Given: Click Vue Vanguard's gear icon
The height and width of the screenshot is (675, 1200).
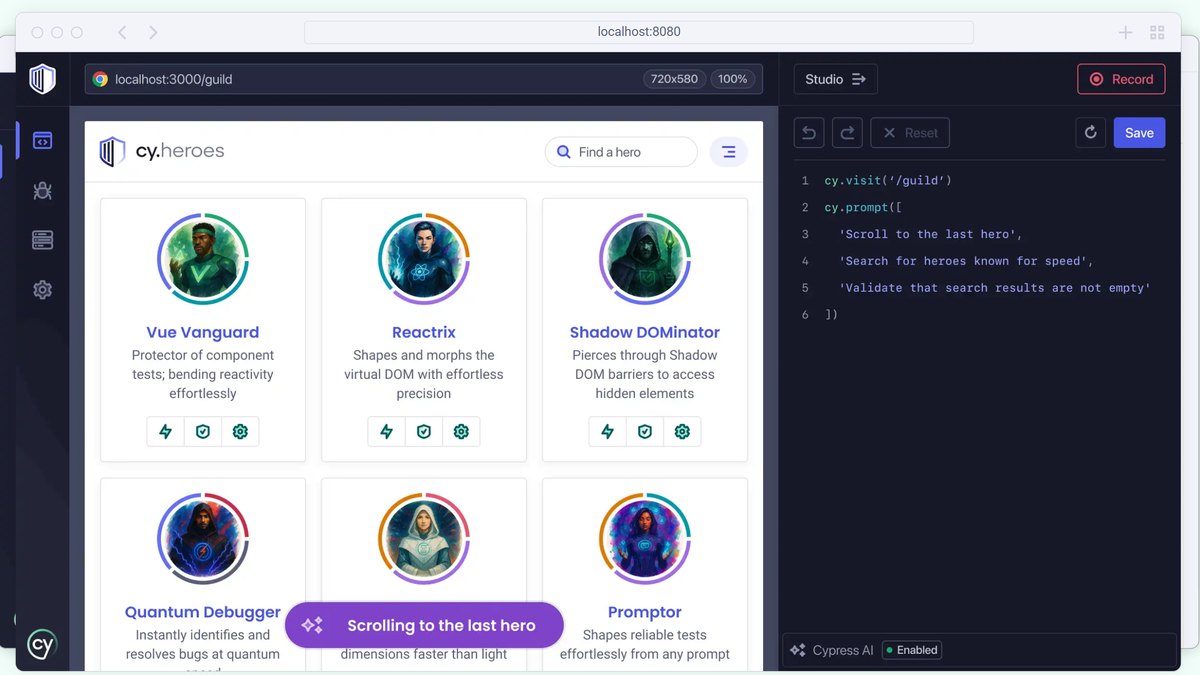Looking at the screenshot, I should pyautogui.click(x=240, y=432).
